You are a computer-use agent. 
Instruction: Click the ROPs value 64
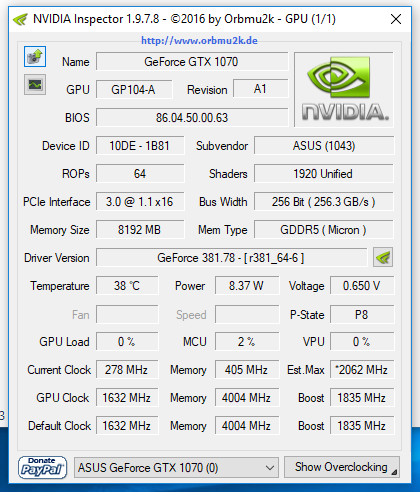(140, 174)
